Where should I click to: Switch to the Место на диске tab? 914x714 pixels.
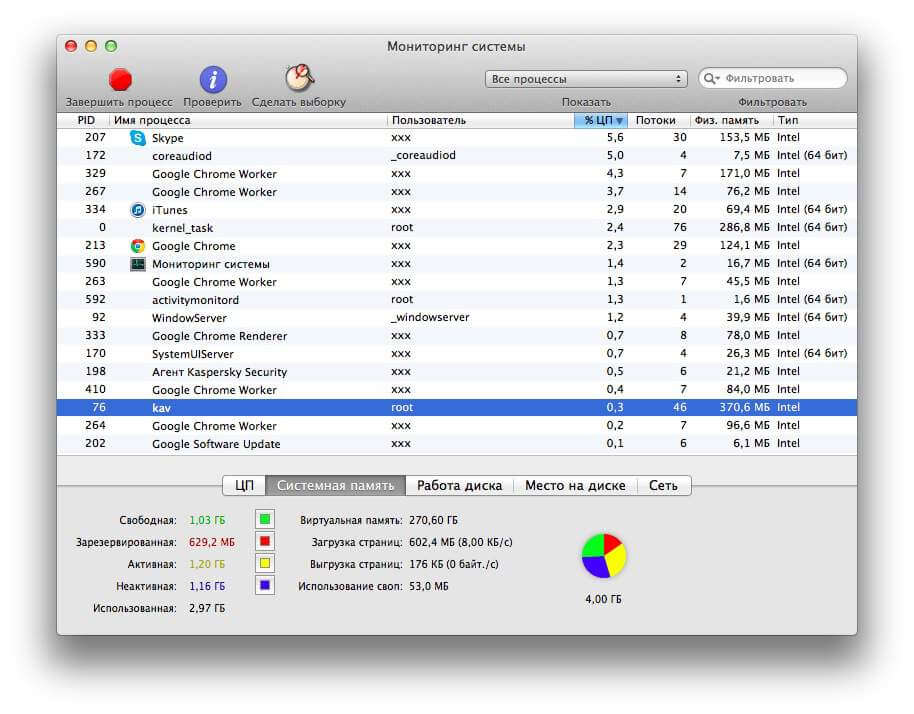pos(575,486)
